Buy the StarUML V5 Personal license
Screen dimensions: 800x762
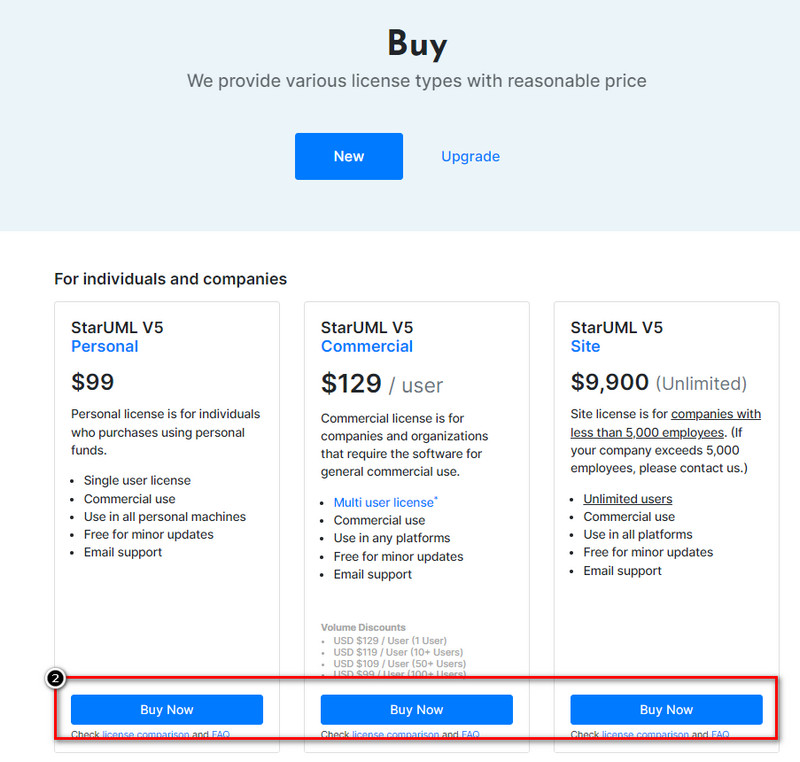point(167,709)
